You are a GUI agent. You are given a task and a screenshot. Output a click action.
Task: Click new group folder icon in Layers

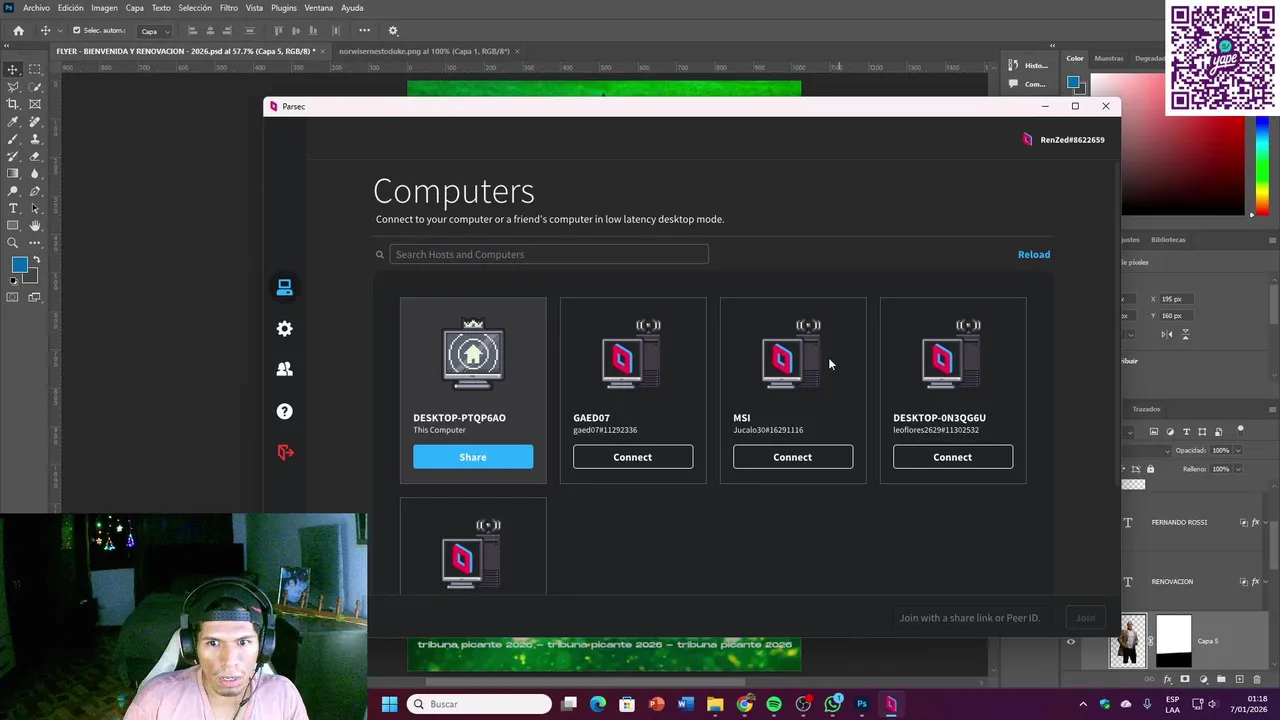coord(1221,679)
